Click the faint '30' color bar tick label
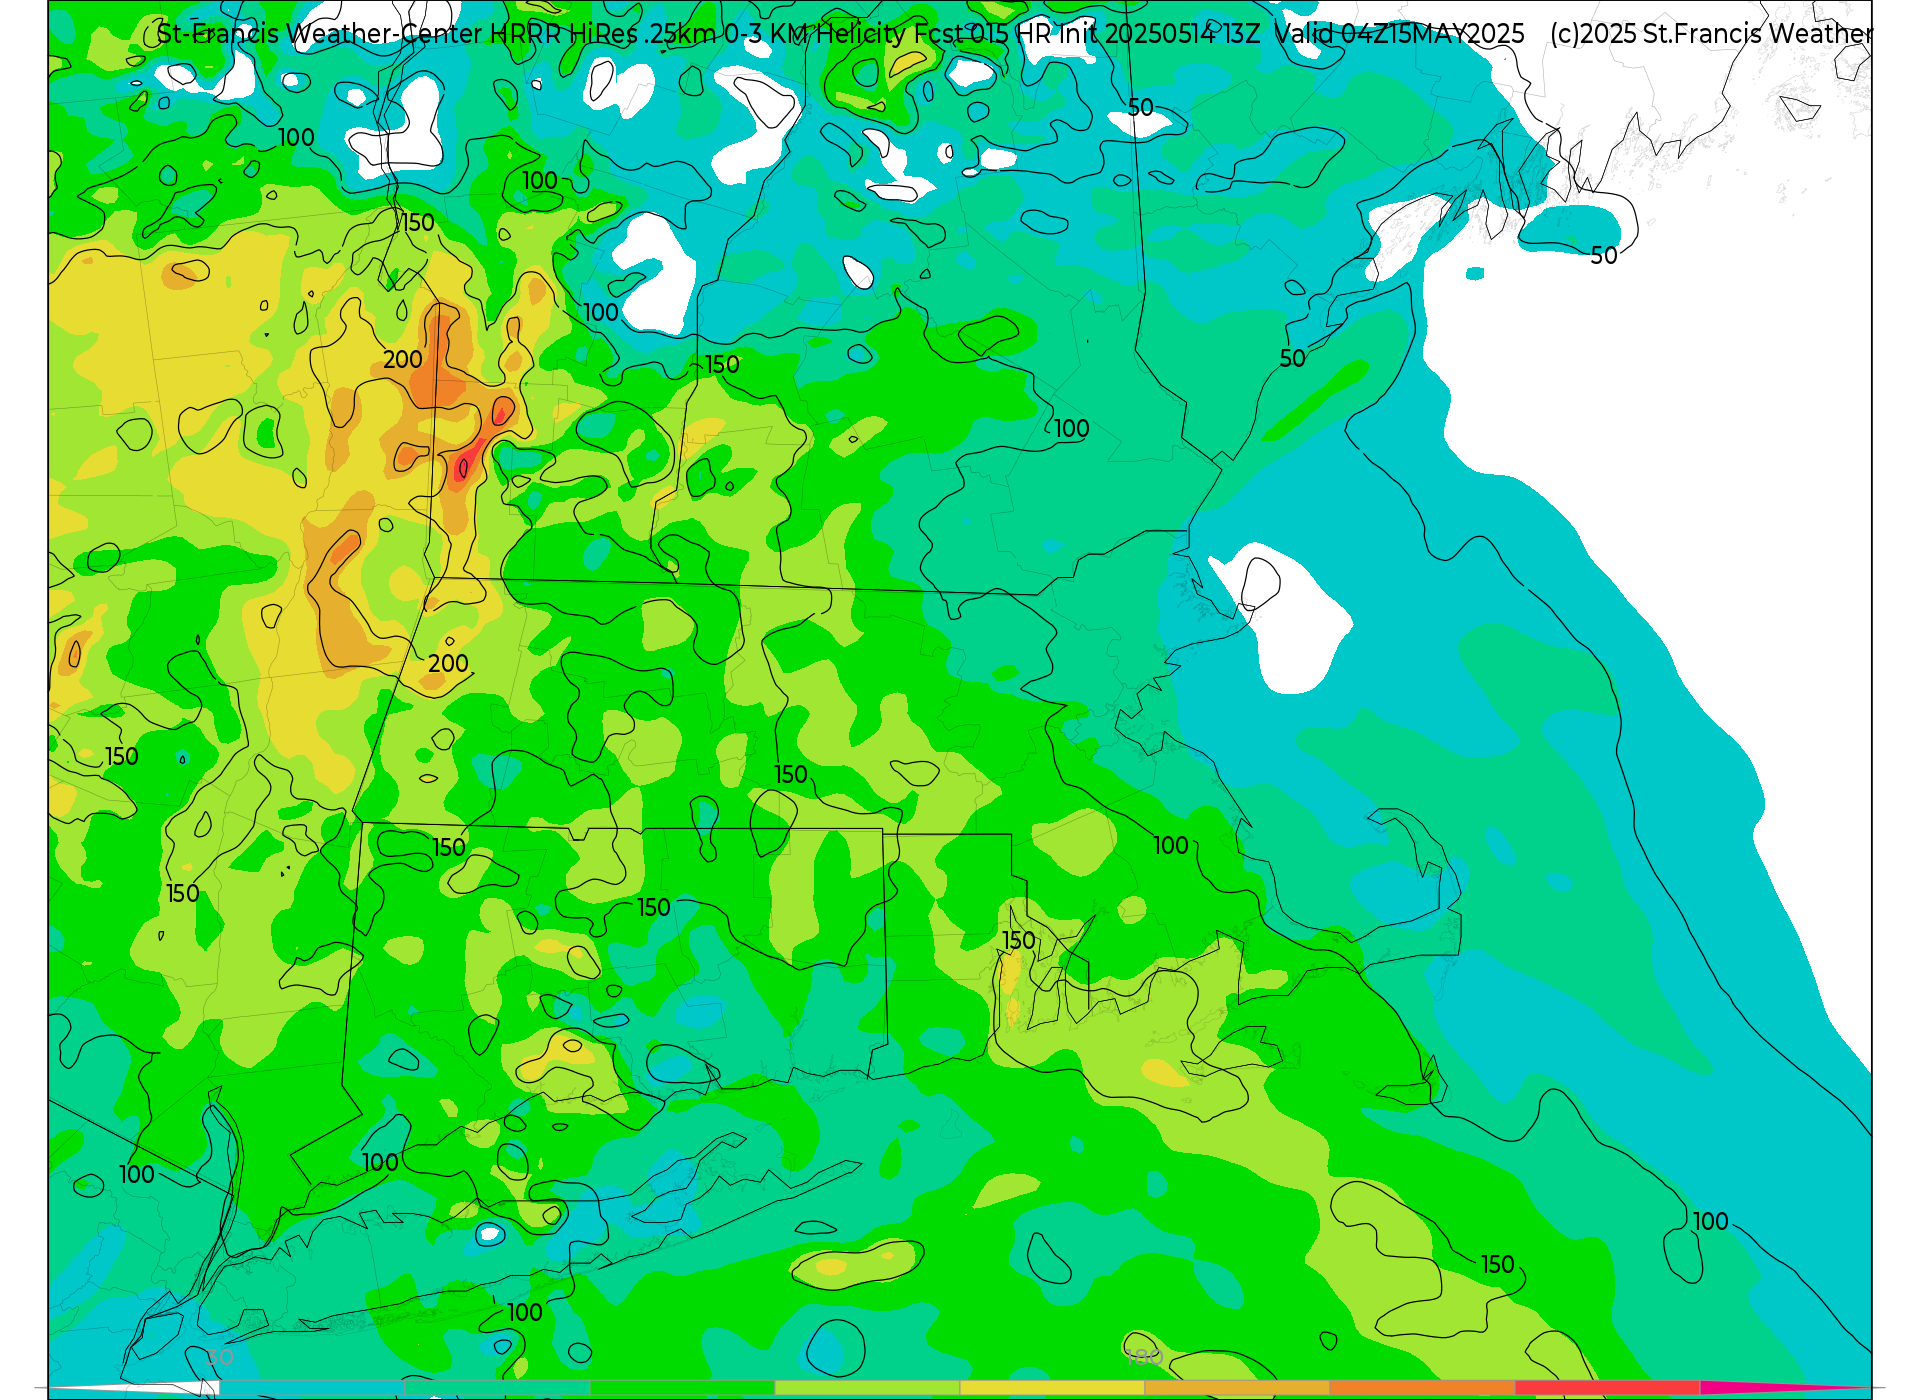This screenshot has width=1920, height=1400. tap(220, 1357)
